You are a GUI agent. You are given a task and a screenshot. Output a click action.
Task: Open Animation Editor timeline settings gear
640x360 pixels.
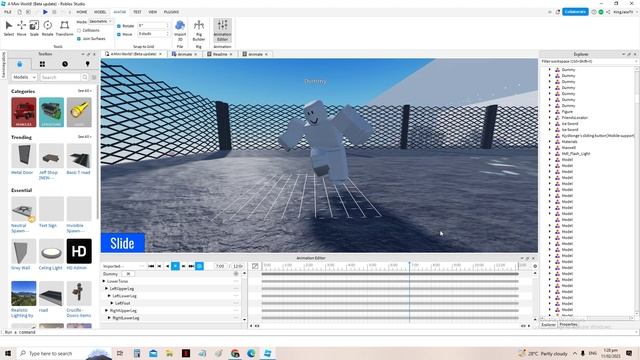click(x=535, y=266)
